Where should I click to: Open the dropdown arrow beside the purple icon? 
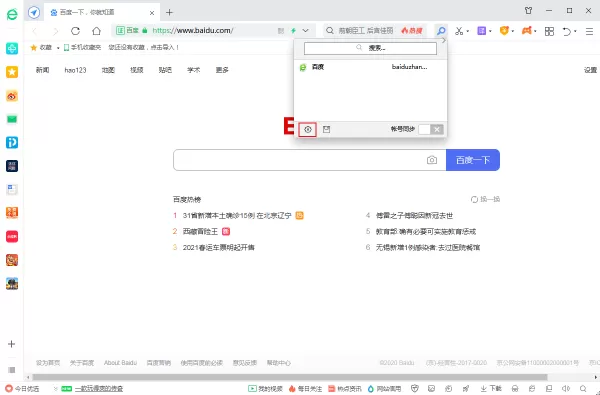pyautogui.click(x=490, y=31)
